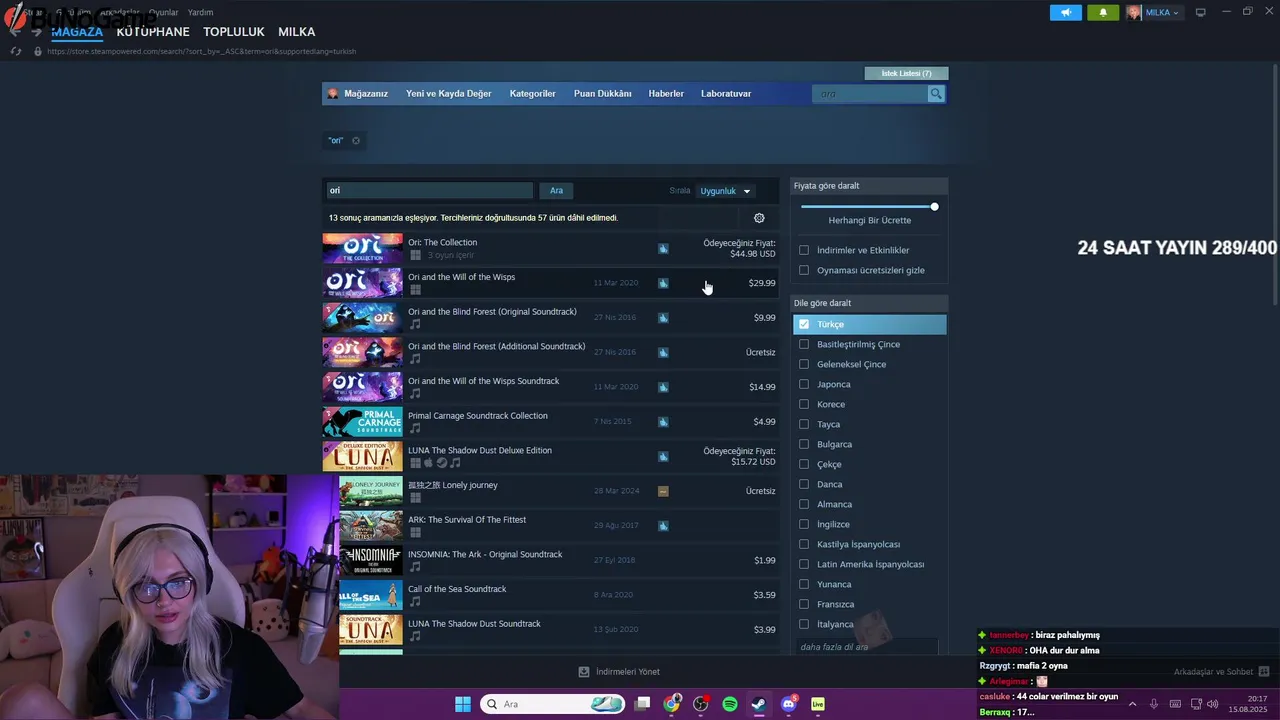
Task: Launch Chrome from the taskbar
Action: click(672, 704)
